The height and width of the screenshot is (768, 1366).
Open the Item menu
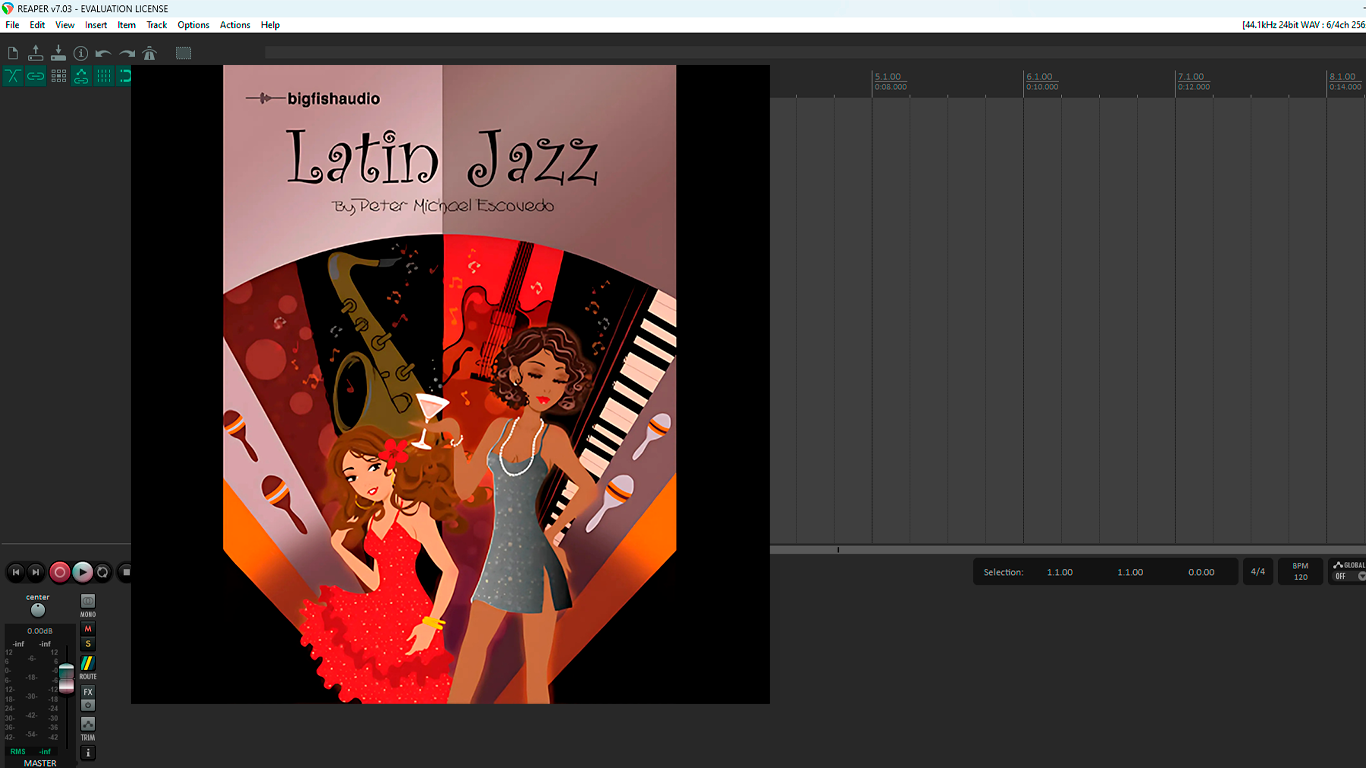coord(127,25)
